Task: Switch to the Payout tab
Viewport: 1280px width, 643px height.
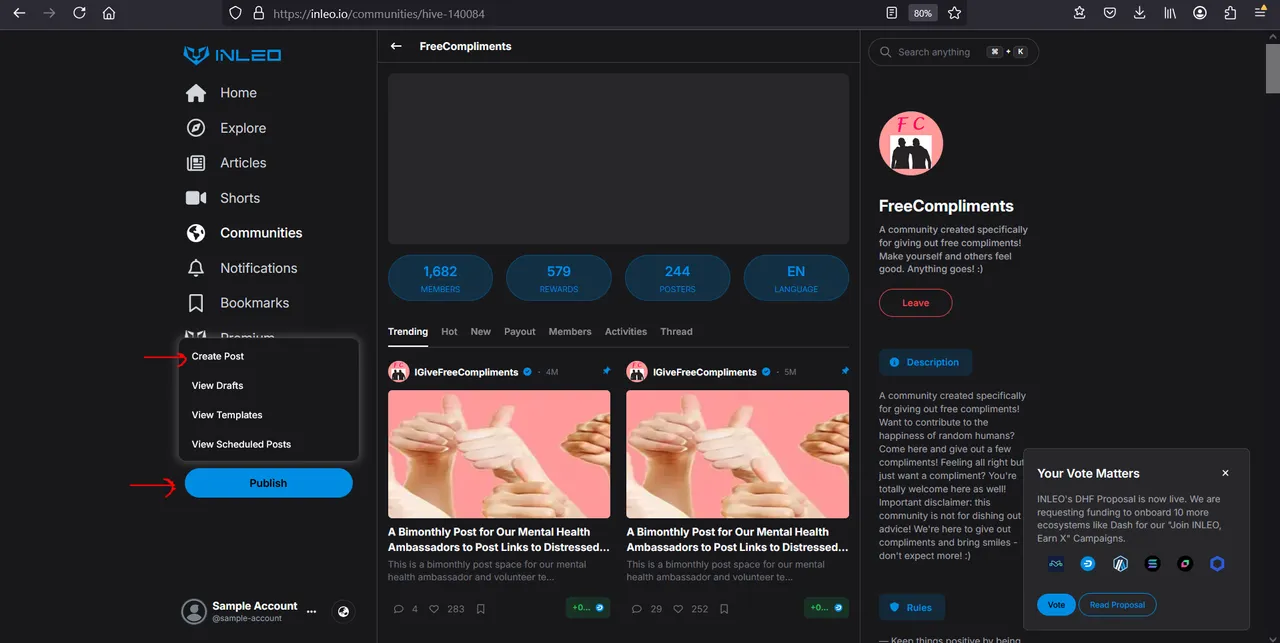Action: (x=520, y=331)
